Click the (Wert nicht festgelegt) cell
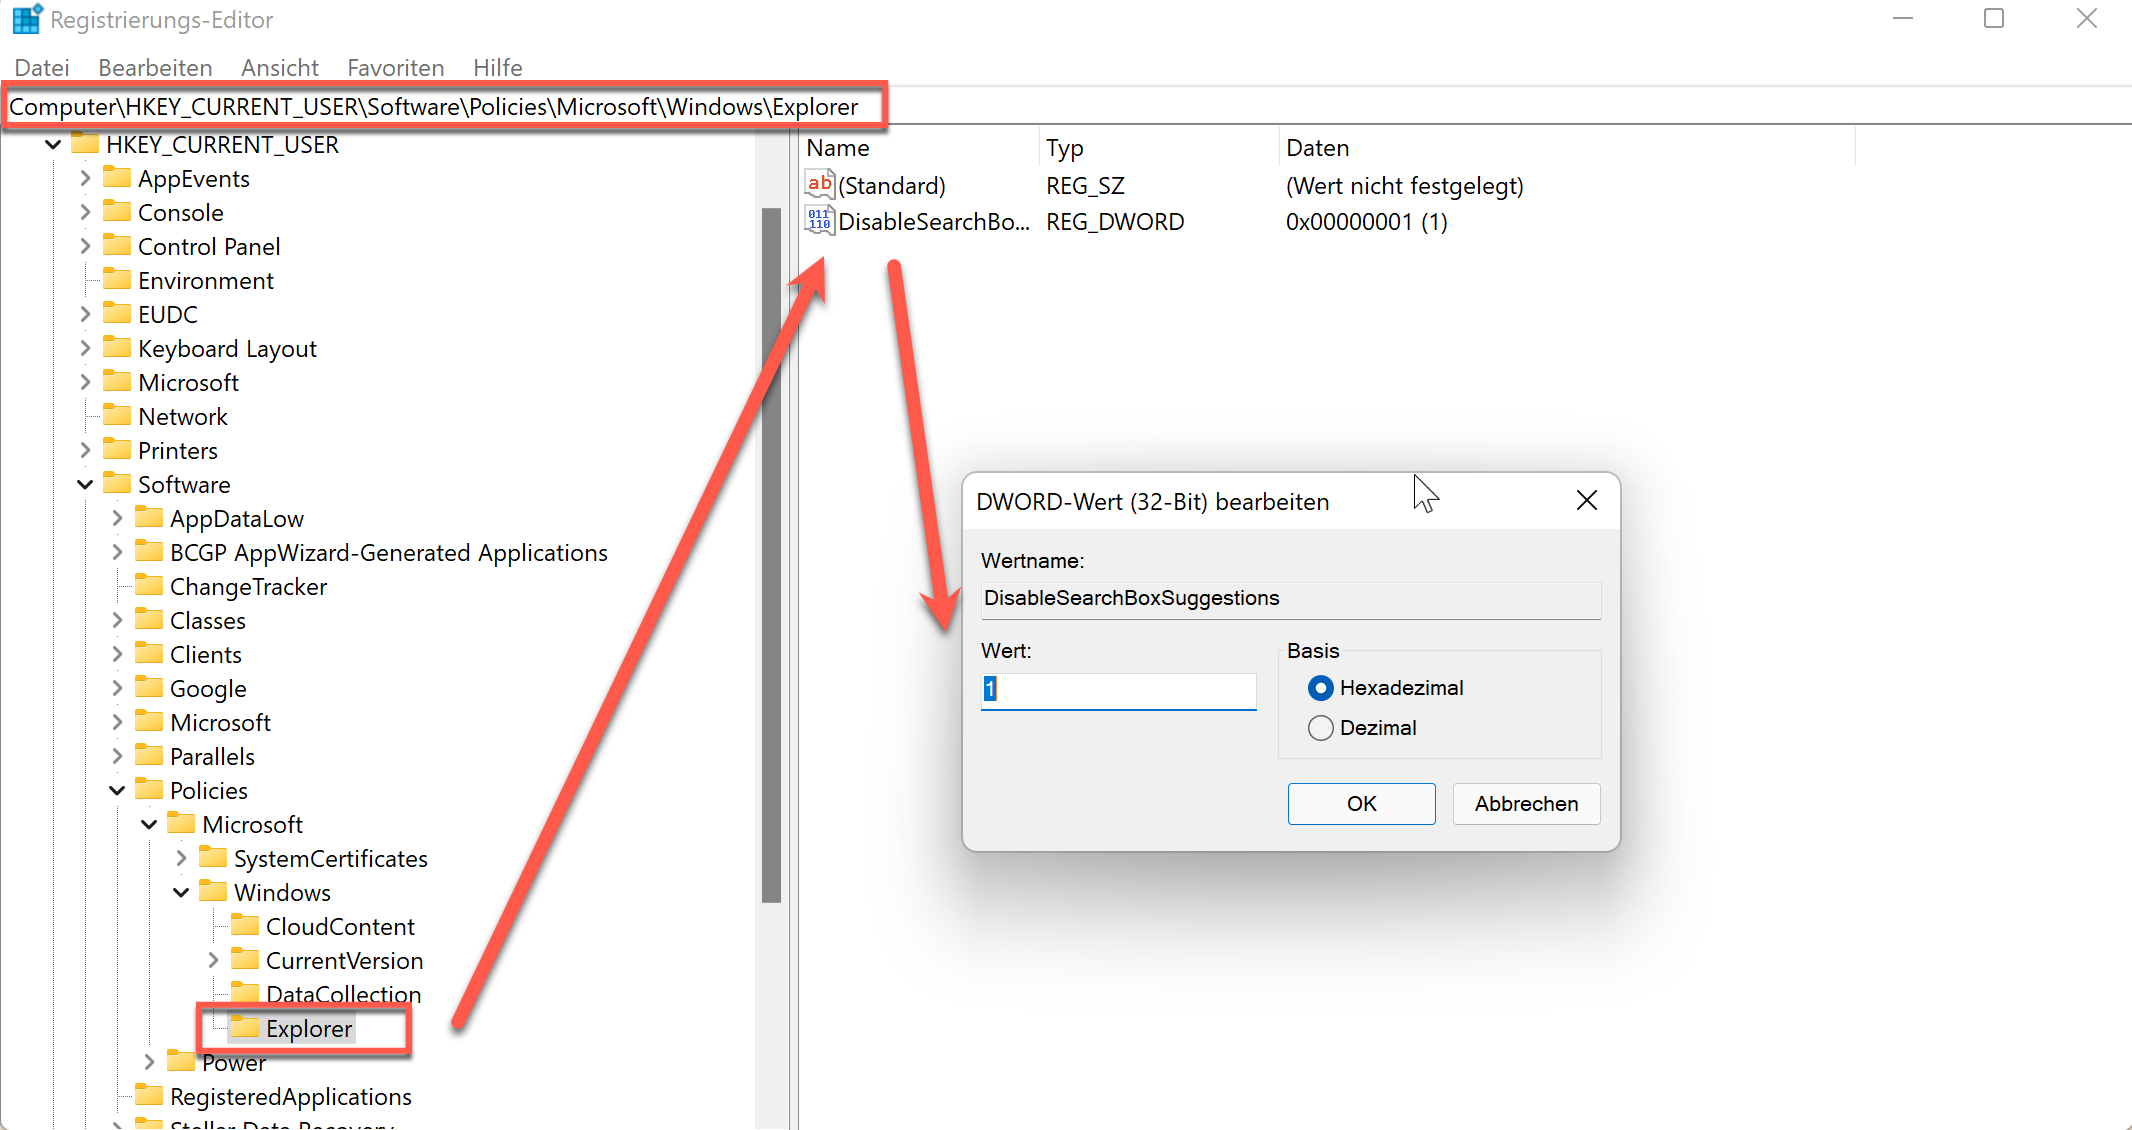This screenshot has height=1130, width=2132. [x=1404, y=186]
